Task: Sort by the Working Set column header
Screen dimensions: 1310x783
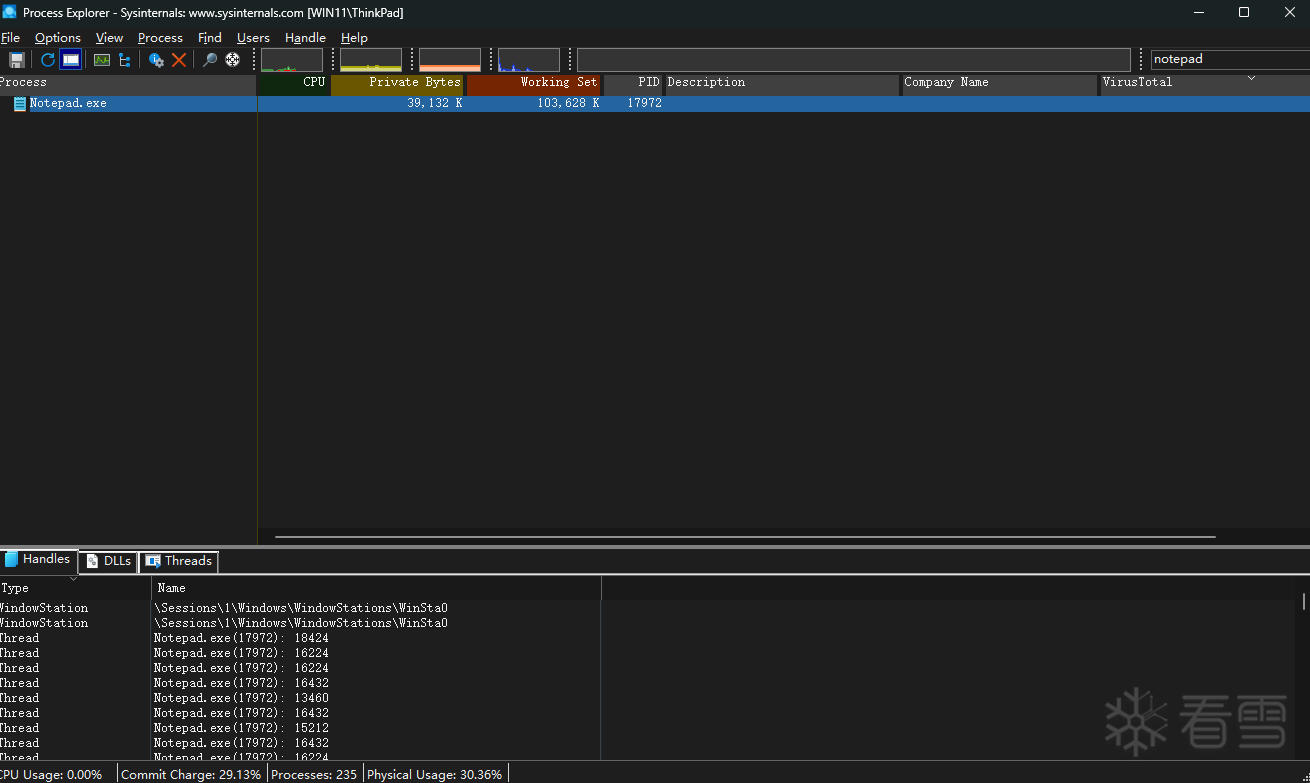Action: click(534, 83)
